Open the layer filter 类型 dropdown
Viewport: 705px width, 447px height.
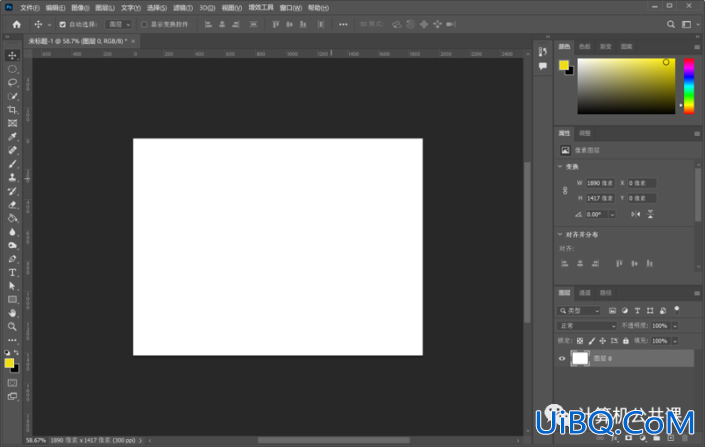579,311
